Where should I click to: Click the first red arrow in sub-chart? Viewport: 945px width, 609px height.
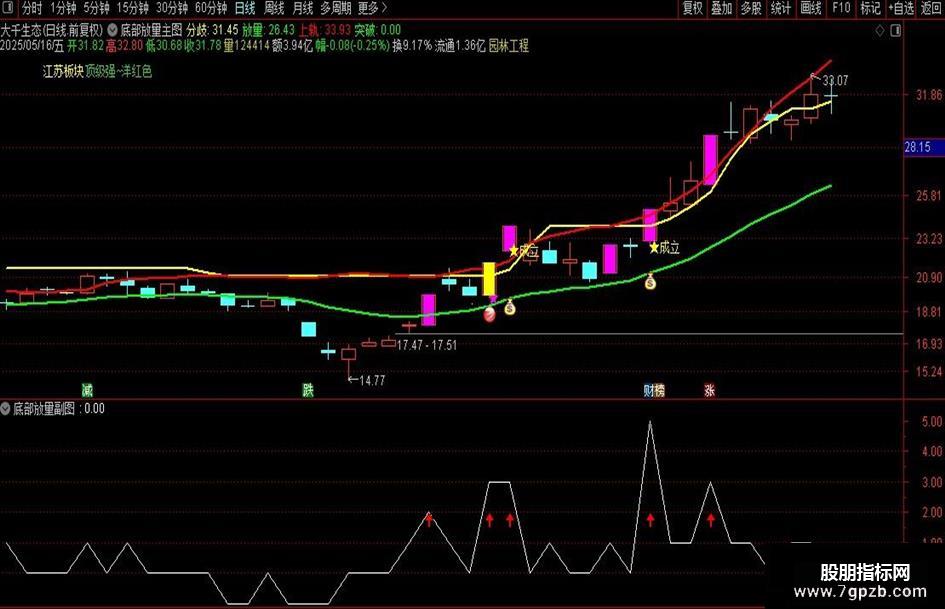click(x=429, y=519)
